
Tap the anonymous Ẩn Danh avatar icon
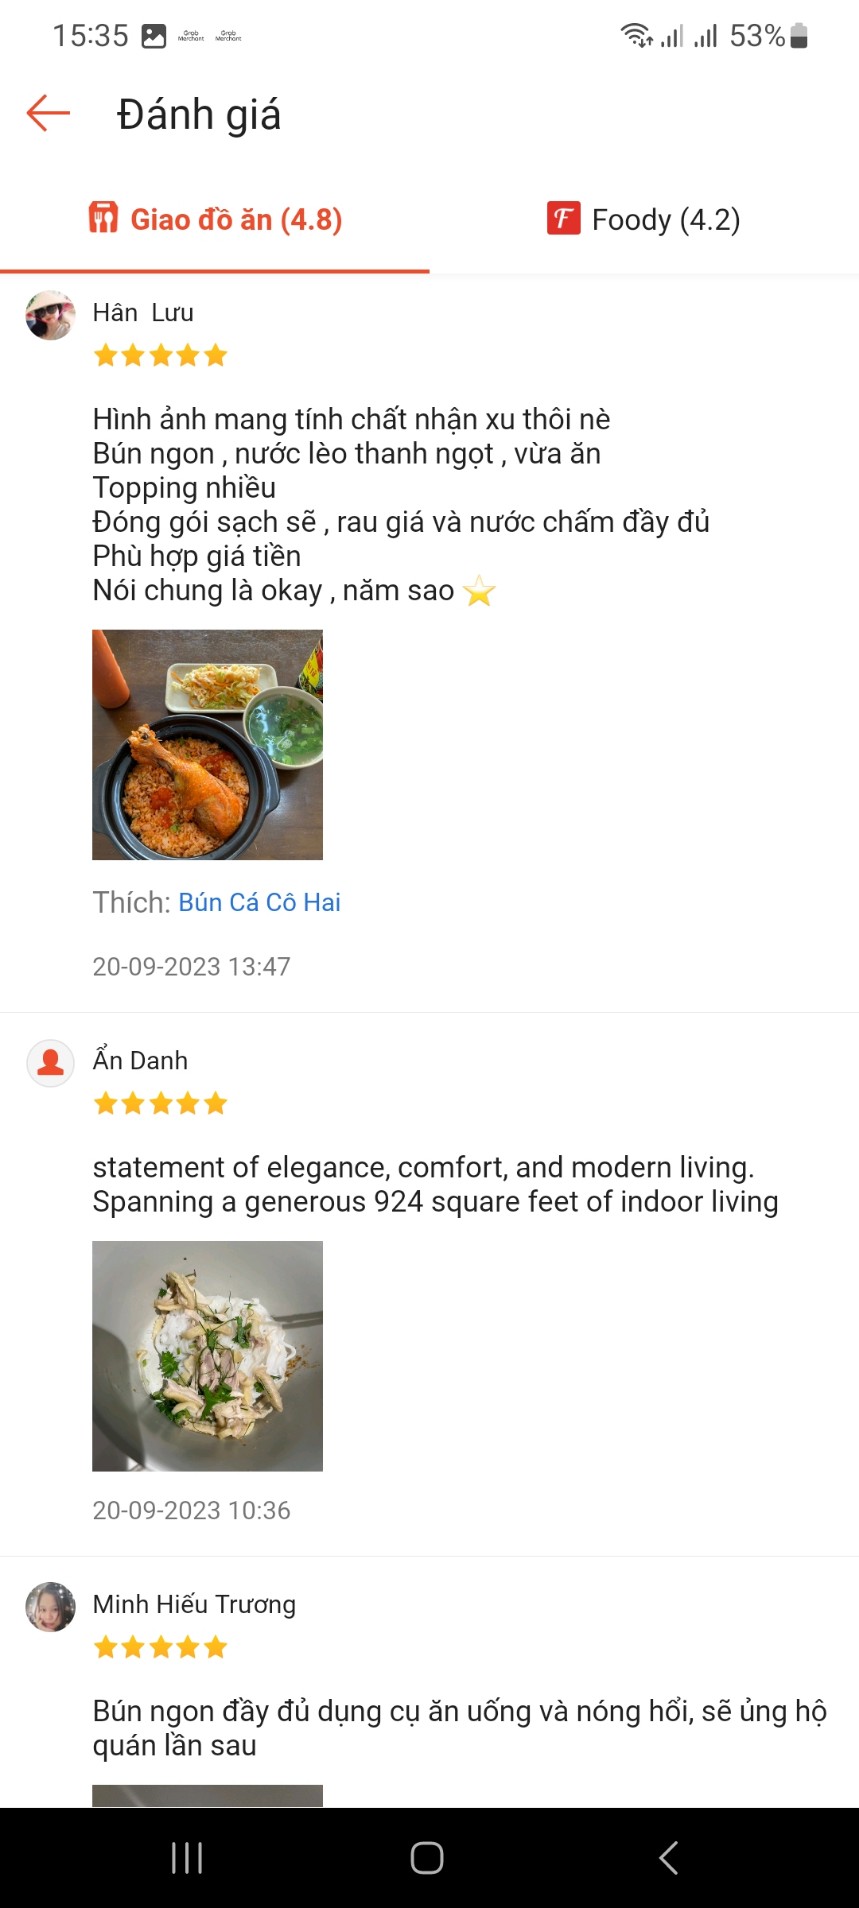50,1062
